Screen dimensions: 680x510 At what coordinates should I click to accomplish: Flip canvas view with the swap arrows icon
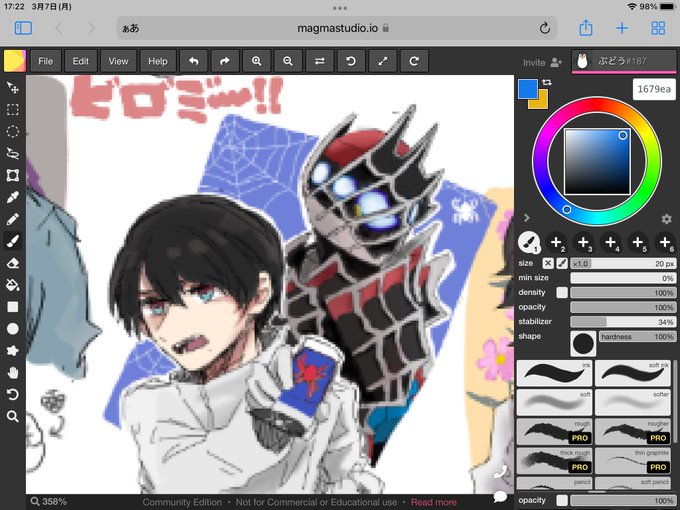pos(320,61)
